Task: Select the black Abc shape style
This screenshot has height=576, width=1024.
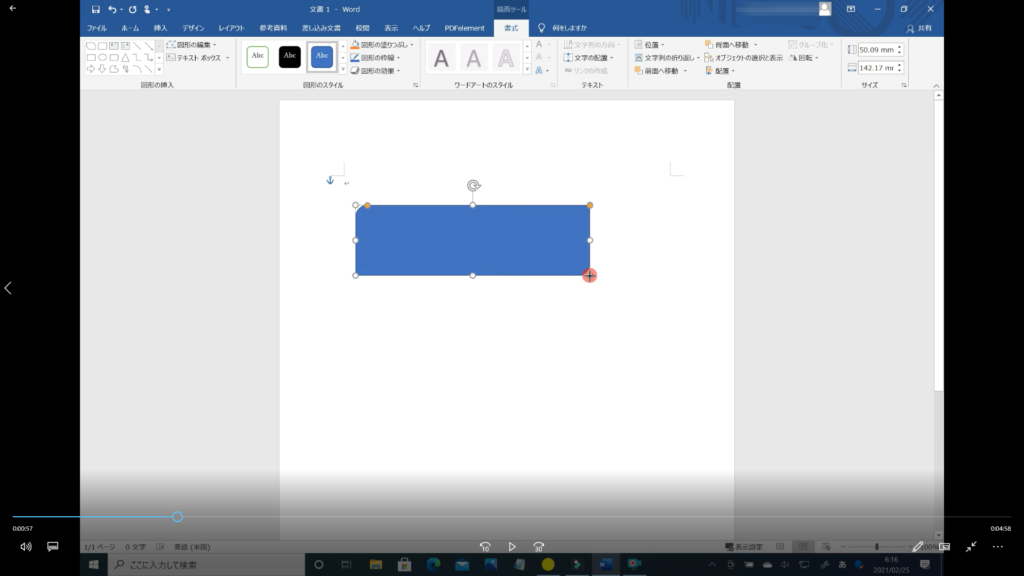Action: [290, 56]
